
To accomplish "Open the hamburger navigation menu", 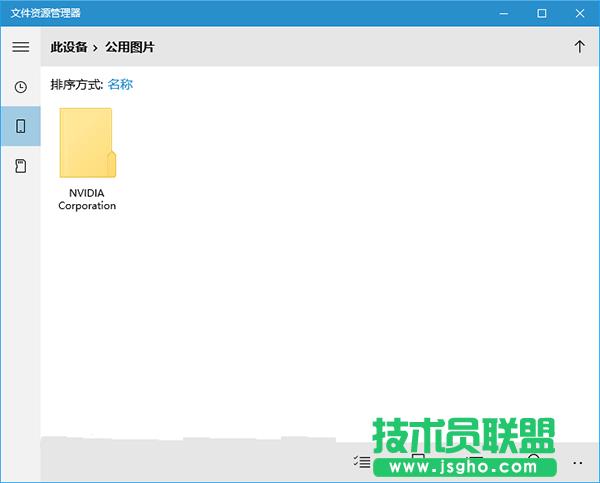I will click(20, 47).
